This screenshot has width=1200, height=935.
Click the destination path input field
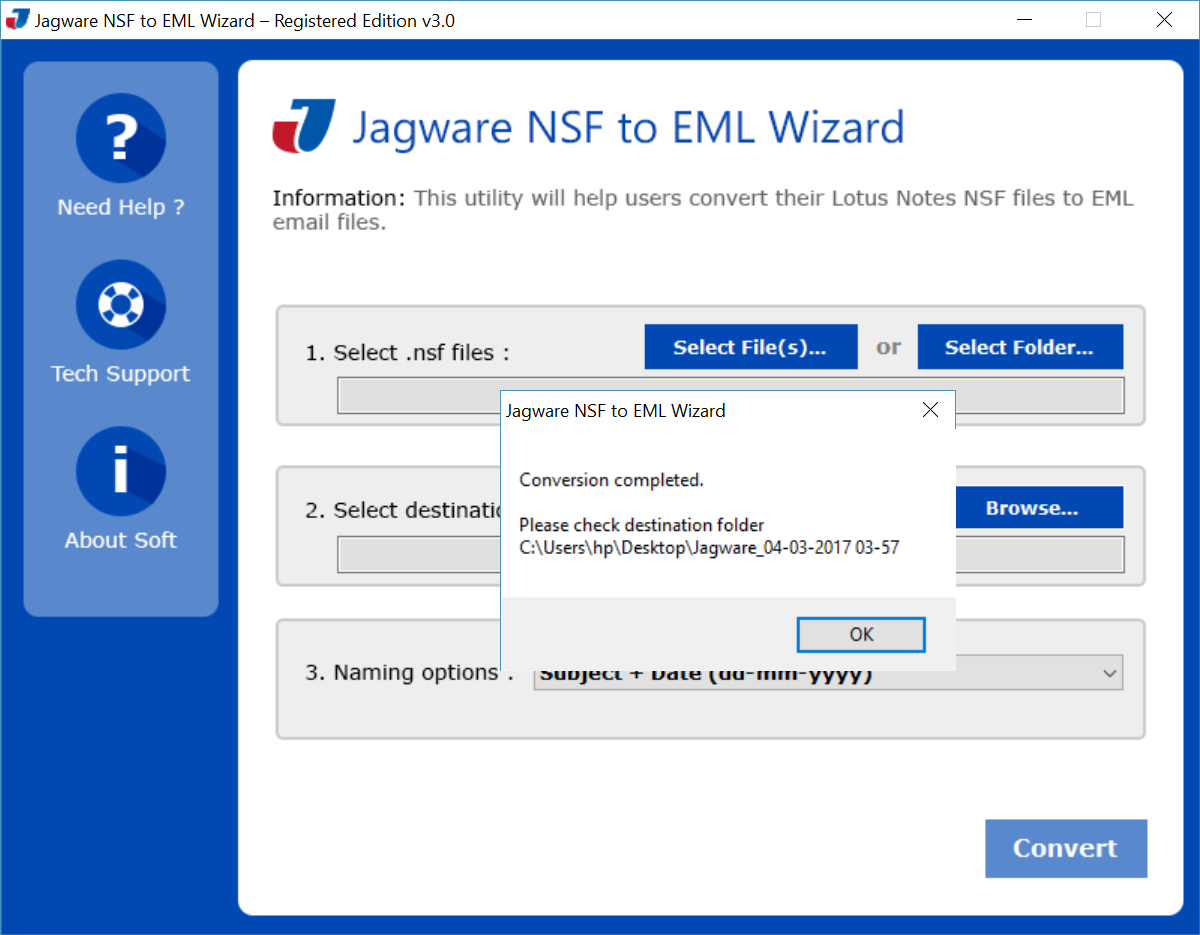[731, 554]
